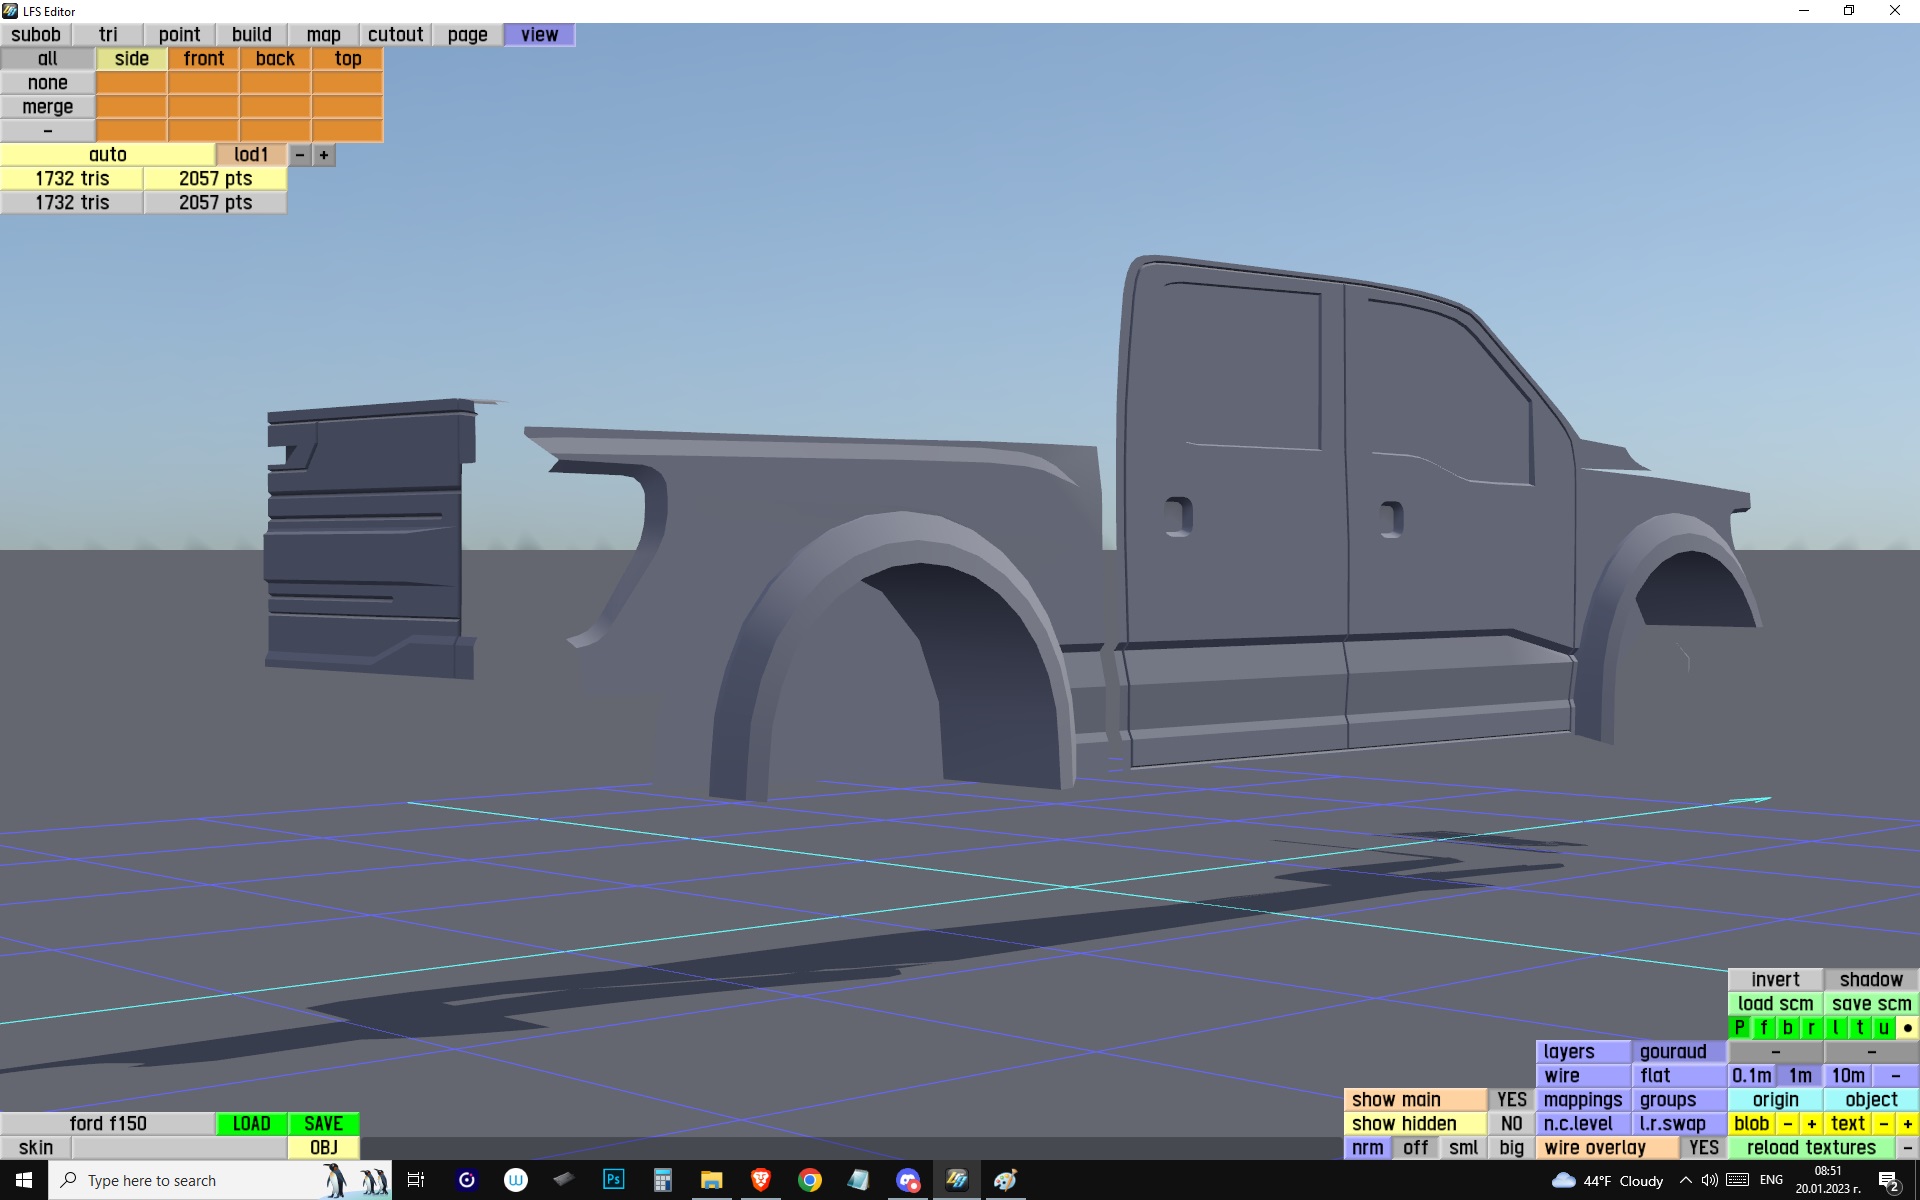Decrease text size with minus button

coord(1883,1124)
